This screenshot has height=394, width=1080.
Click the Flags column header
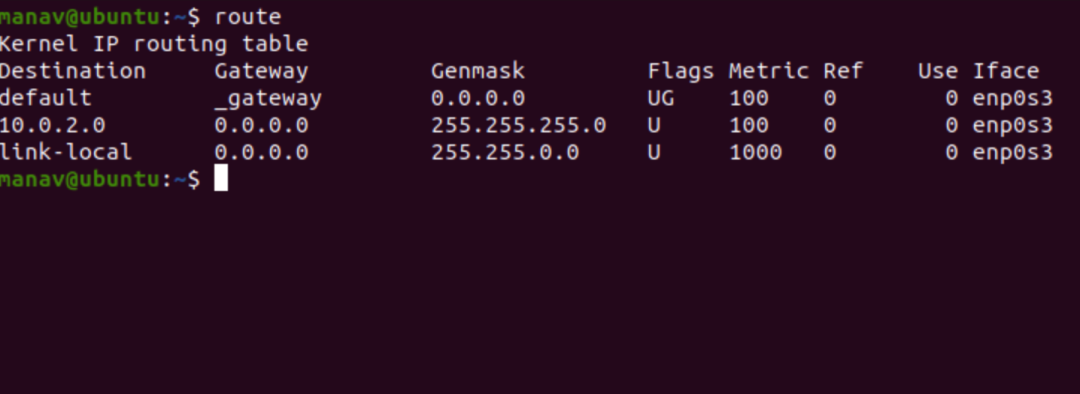click(681, 72)
